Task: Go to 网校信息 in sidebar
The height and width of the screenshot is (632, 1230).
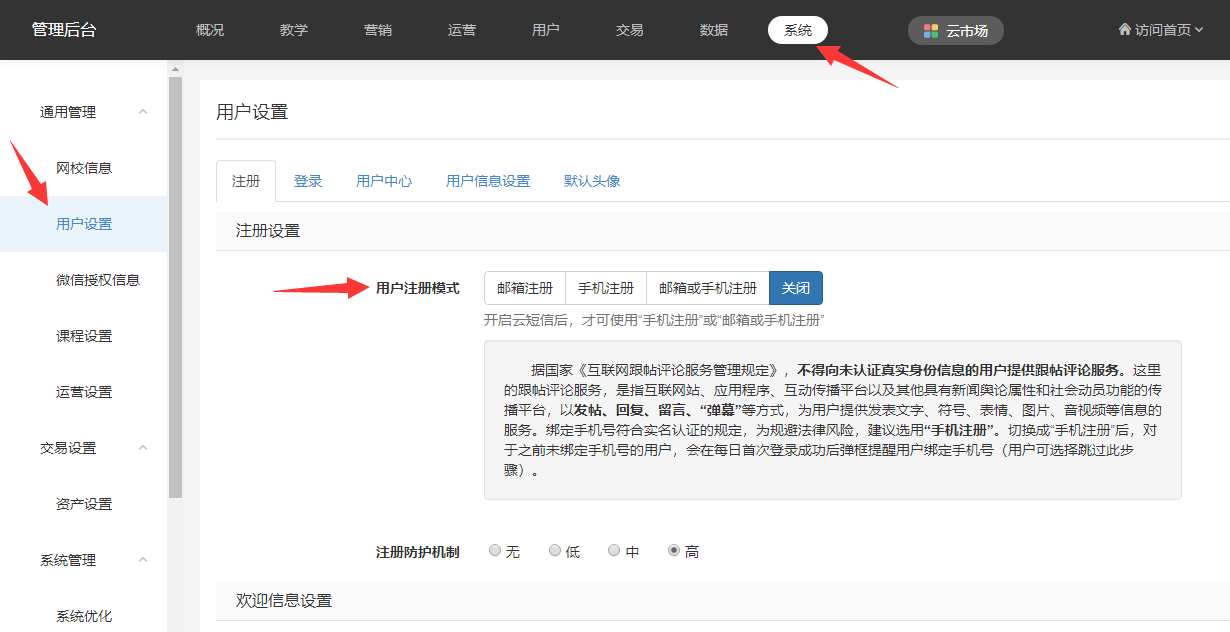Action: click(x=84, y=168)
